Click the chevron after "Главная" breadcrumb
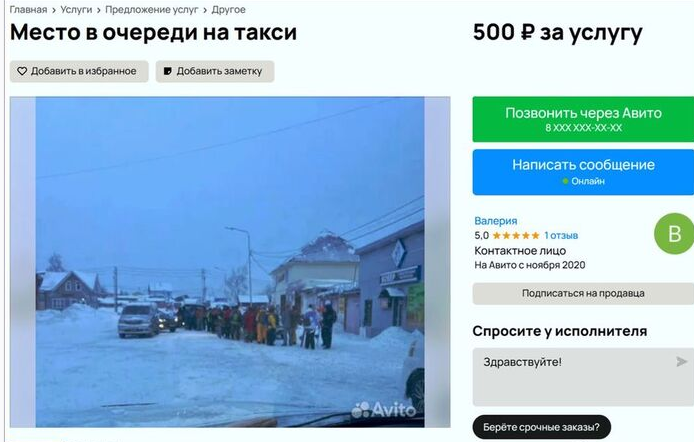This screenshot has height=442, width=694. click(54, 10)
